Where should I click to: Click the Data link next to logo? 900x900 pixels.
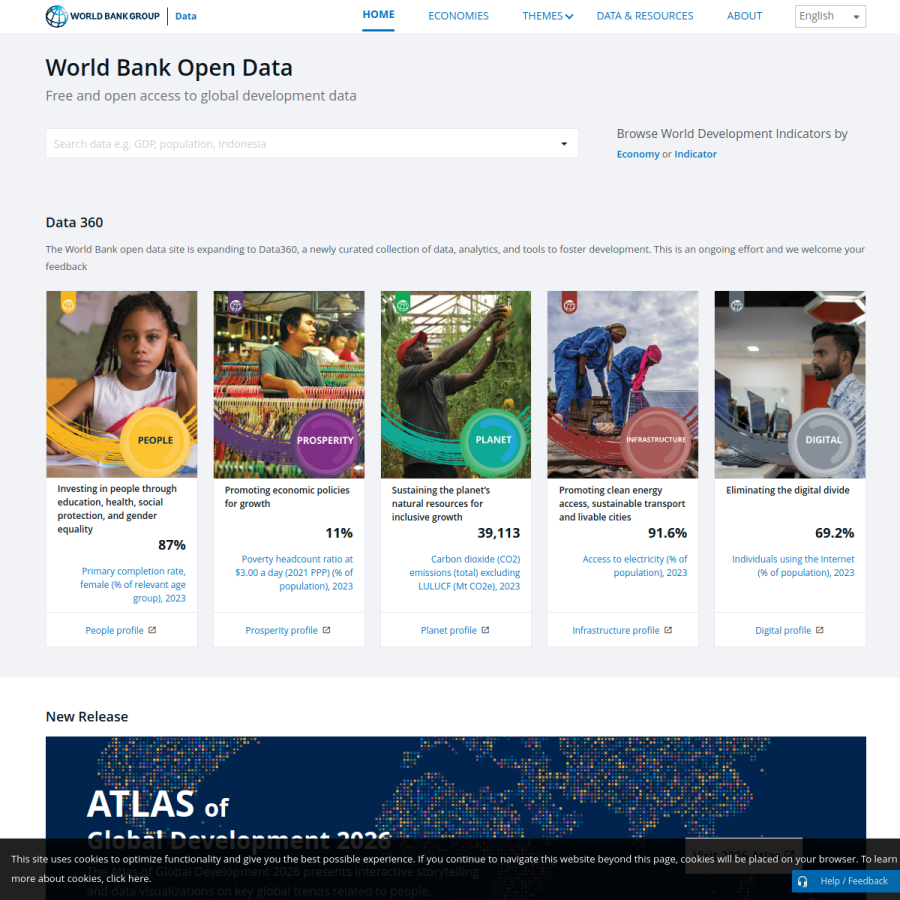coord(185,16)
